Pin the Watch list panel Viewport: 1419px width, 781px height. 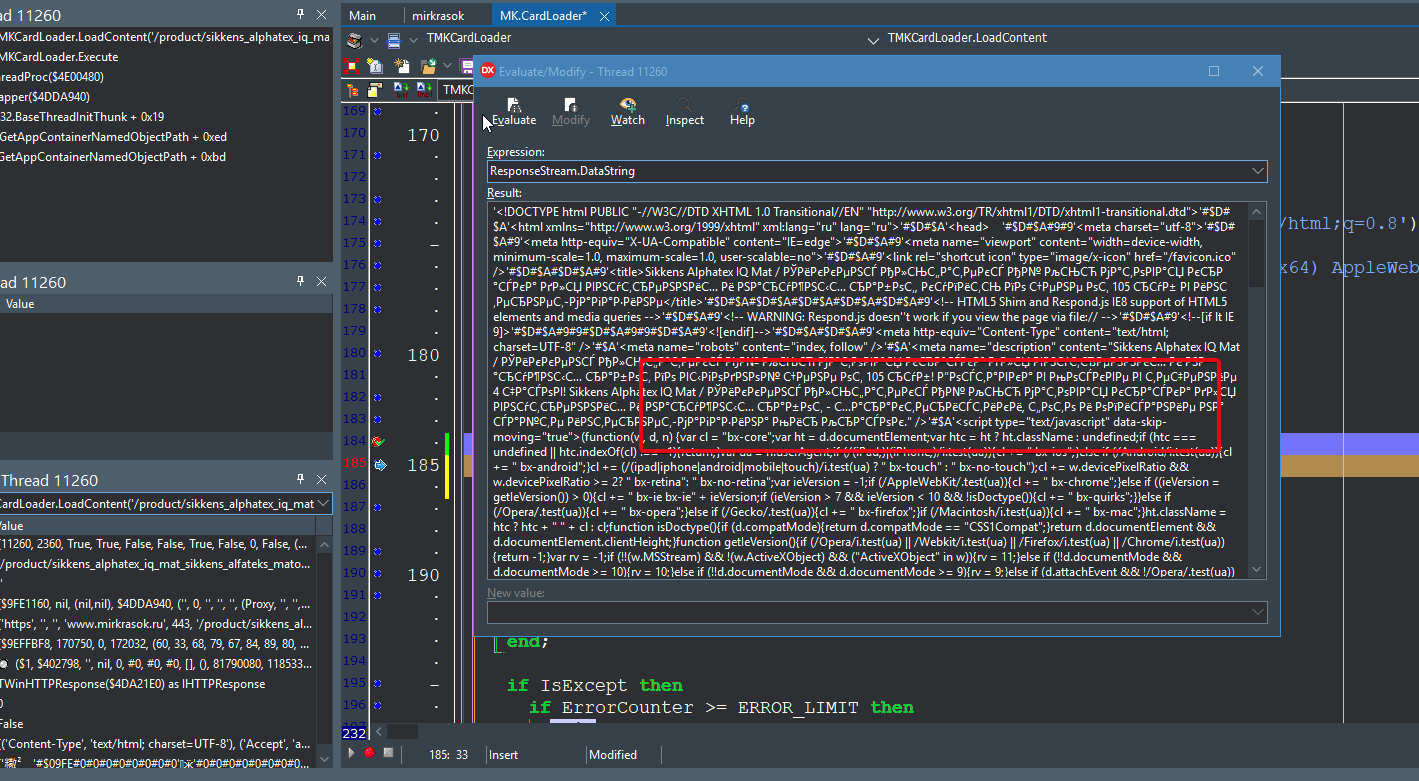(301, 281)
